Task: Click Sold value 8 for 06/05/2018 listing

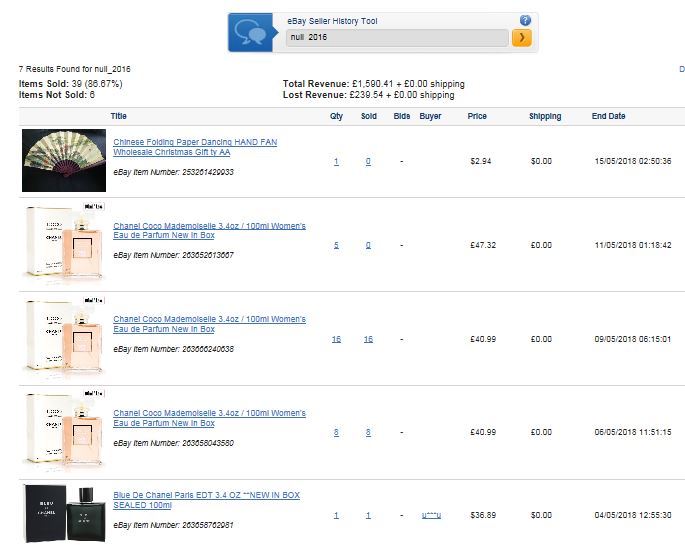Action: pos(368,432)
